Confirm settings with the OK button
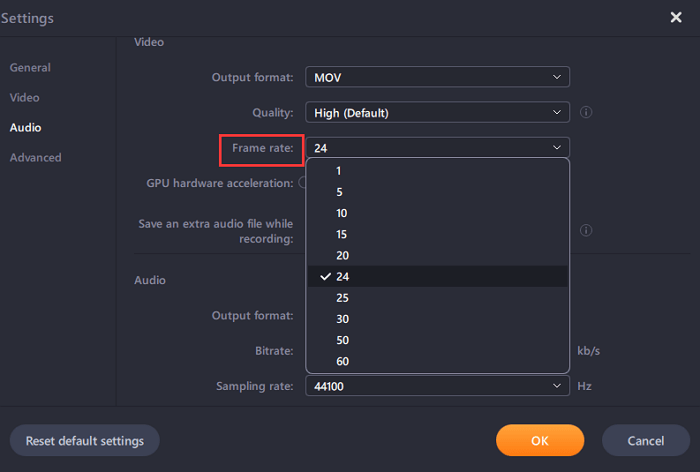This screenshot has height=472, width=700. pyautogui.click(x=540, y=441)
